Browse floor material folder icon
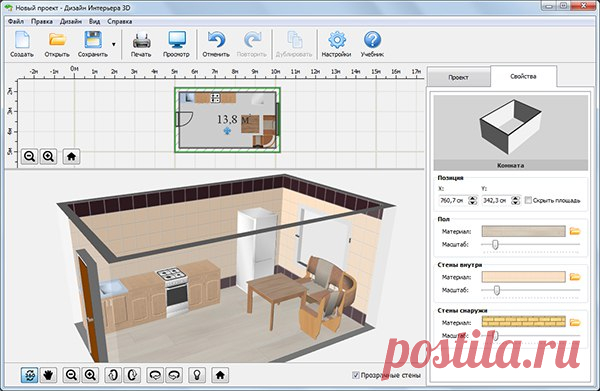Viewport: 600px width, 391px height. point(575,231)
